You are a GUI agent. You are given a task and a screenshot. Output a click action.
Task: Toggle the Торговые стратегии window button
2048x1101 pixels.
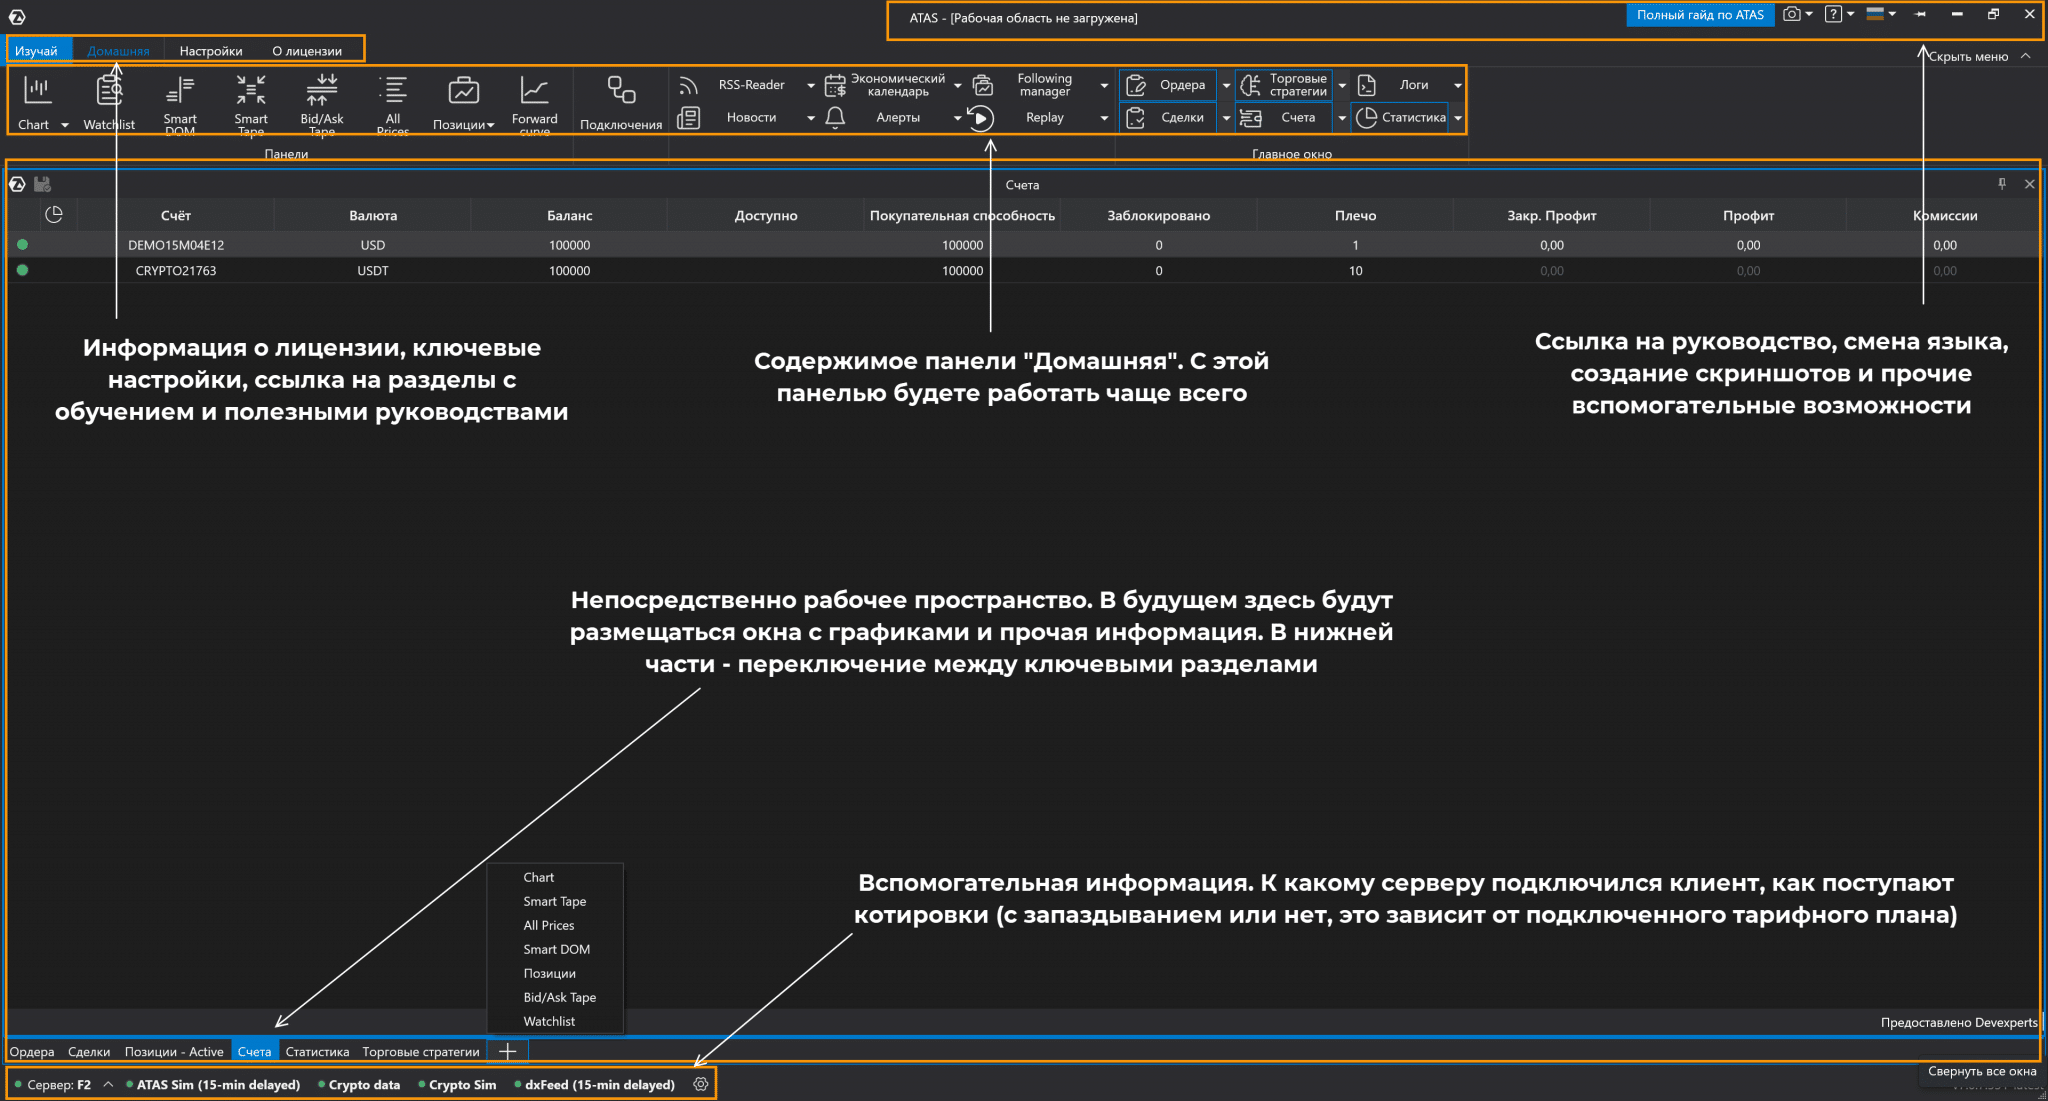point(1284,85)
